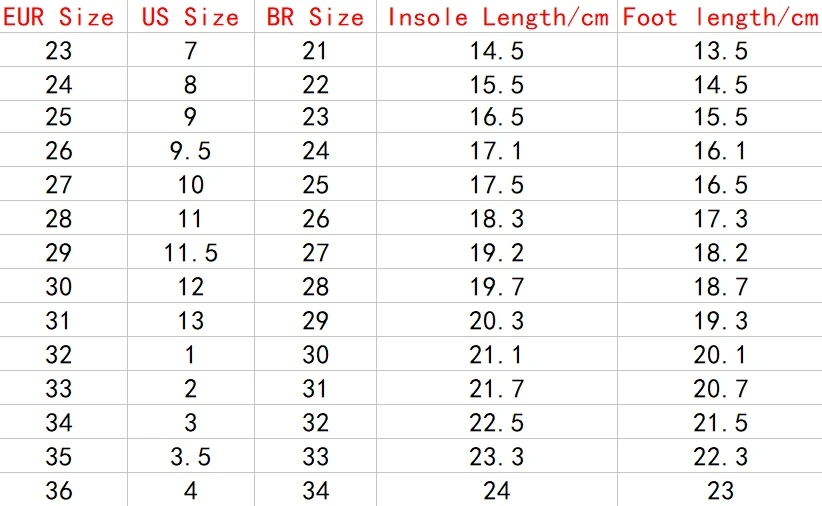
Task: Click insole length 22.5 cell
Action: pos(497,422)
